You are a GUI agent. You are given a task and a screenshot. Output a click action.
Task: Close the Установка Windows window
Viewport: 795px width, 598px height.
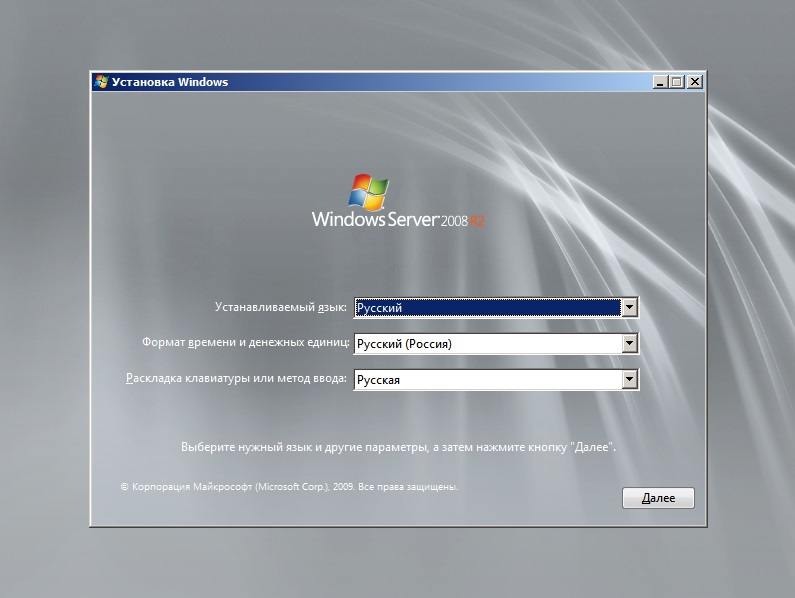[x=695, y=82]
